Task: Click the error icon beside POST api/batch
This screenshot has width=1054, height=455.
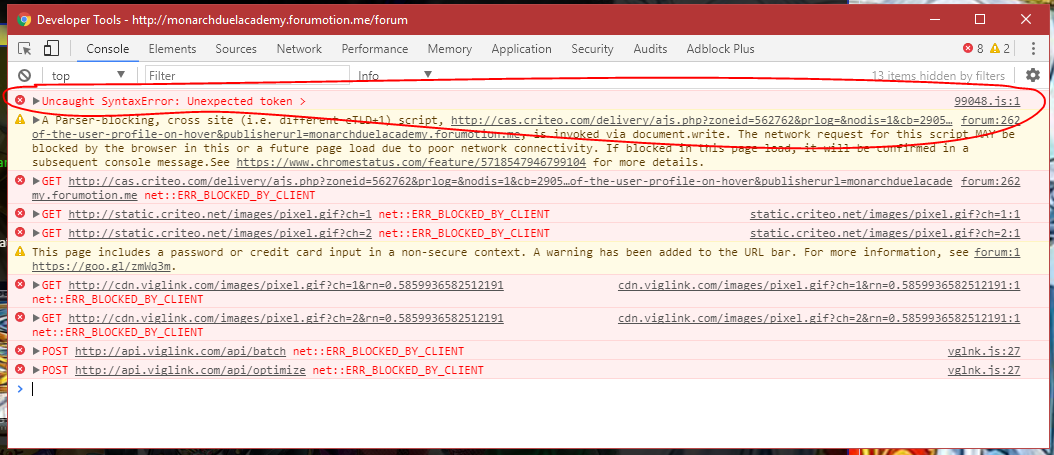Action: [x=20, y=350]
